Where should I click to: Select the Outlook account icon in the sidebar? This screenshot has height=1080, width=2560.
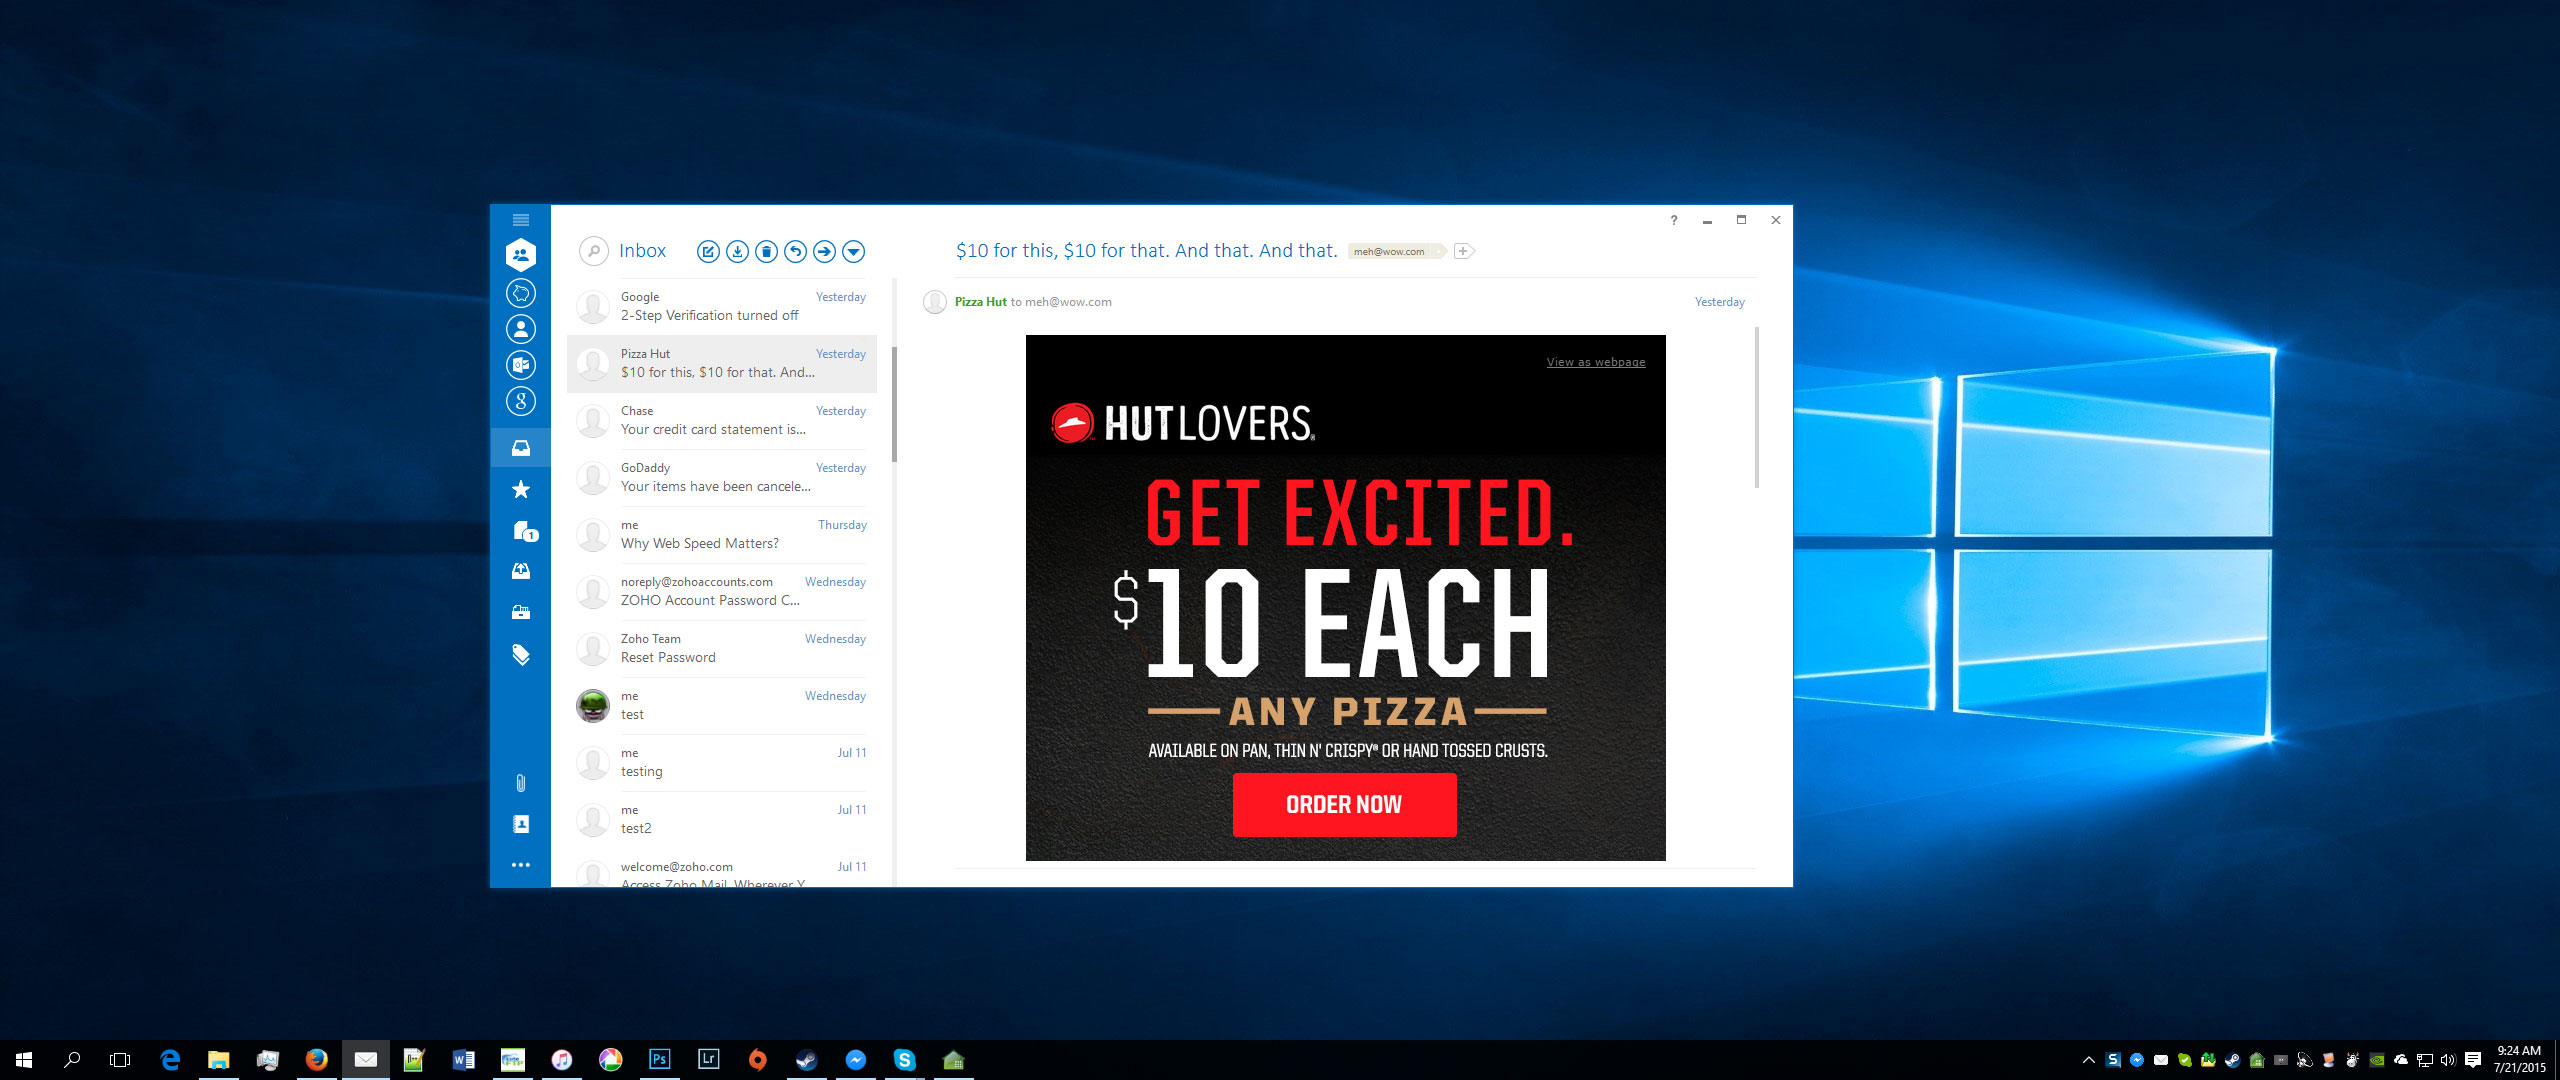pos(521,365)
